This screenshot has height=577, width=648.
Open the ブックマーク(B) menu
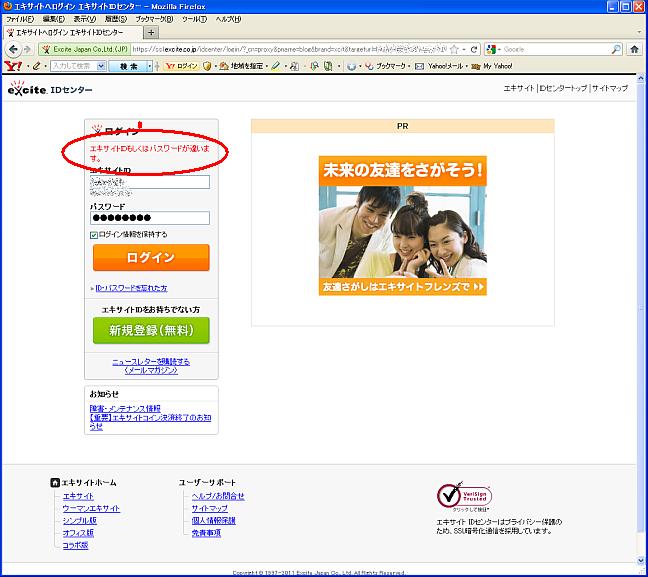tap(155, 19)
